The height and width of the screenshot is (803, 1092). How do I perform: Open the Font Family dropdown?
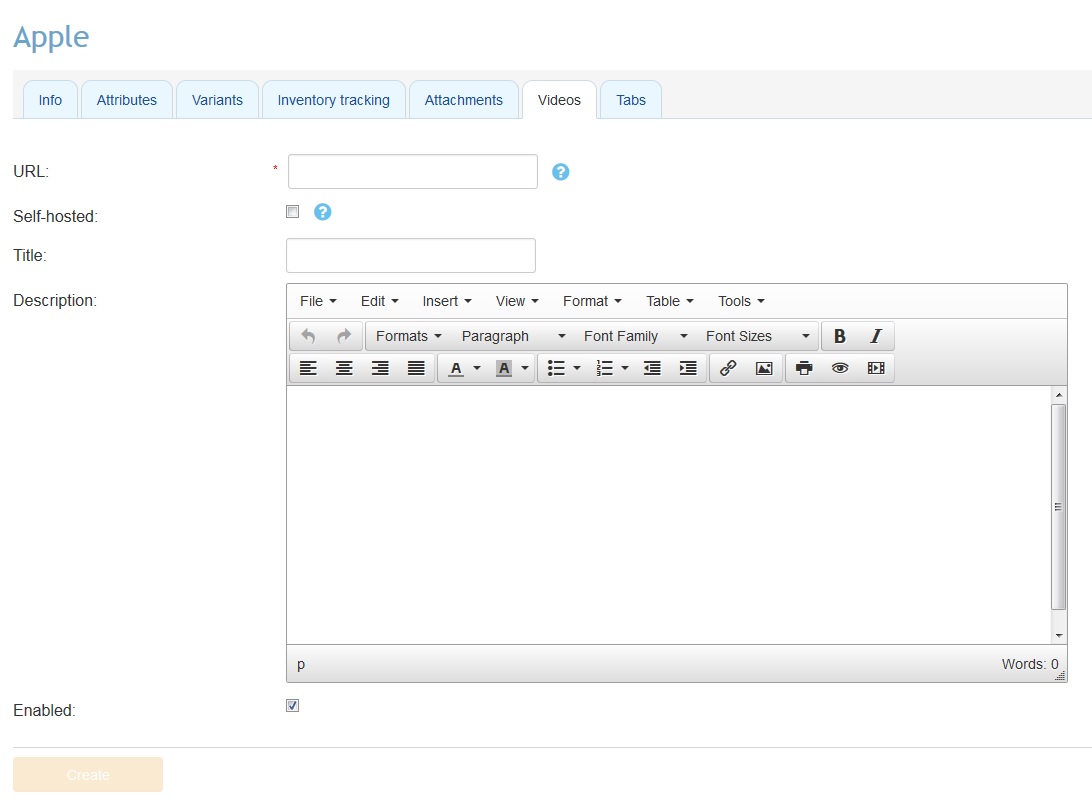click(x=636, y=336)
